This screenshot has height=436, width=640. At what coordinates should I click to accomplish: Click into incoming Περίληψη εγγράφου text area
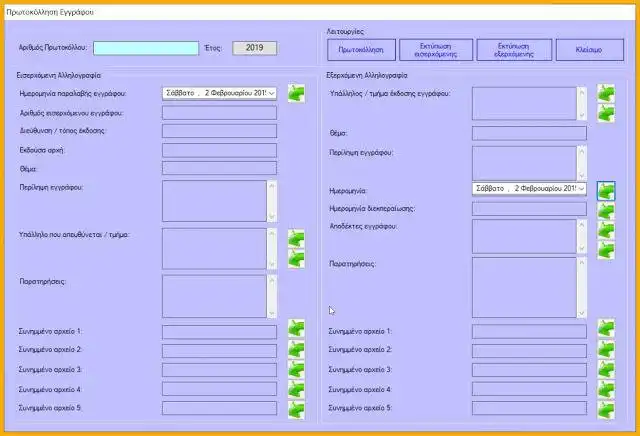[x=214, y=201]
